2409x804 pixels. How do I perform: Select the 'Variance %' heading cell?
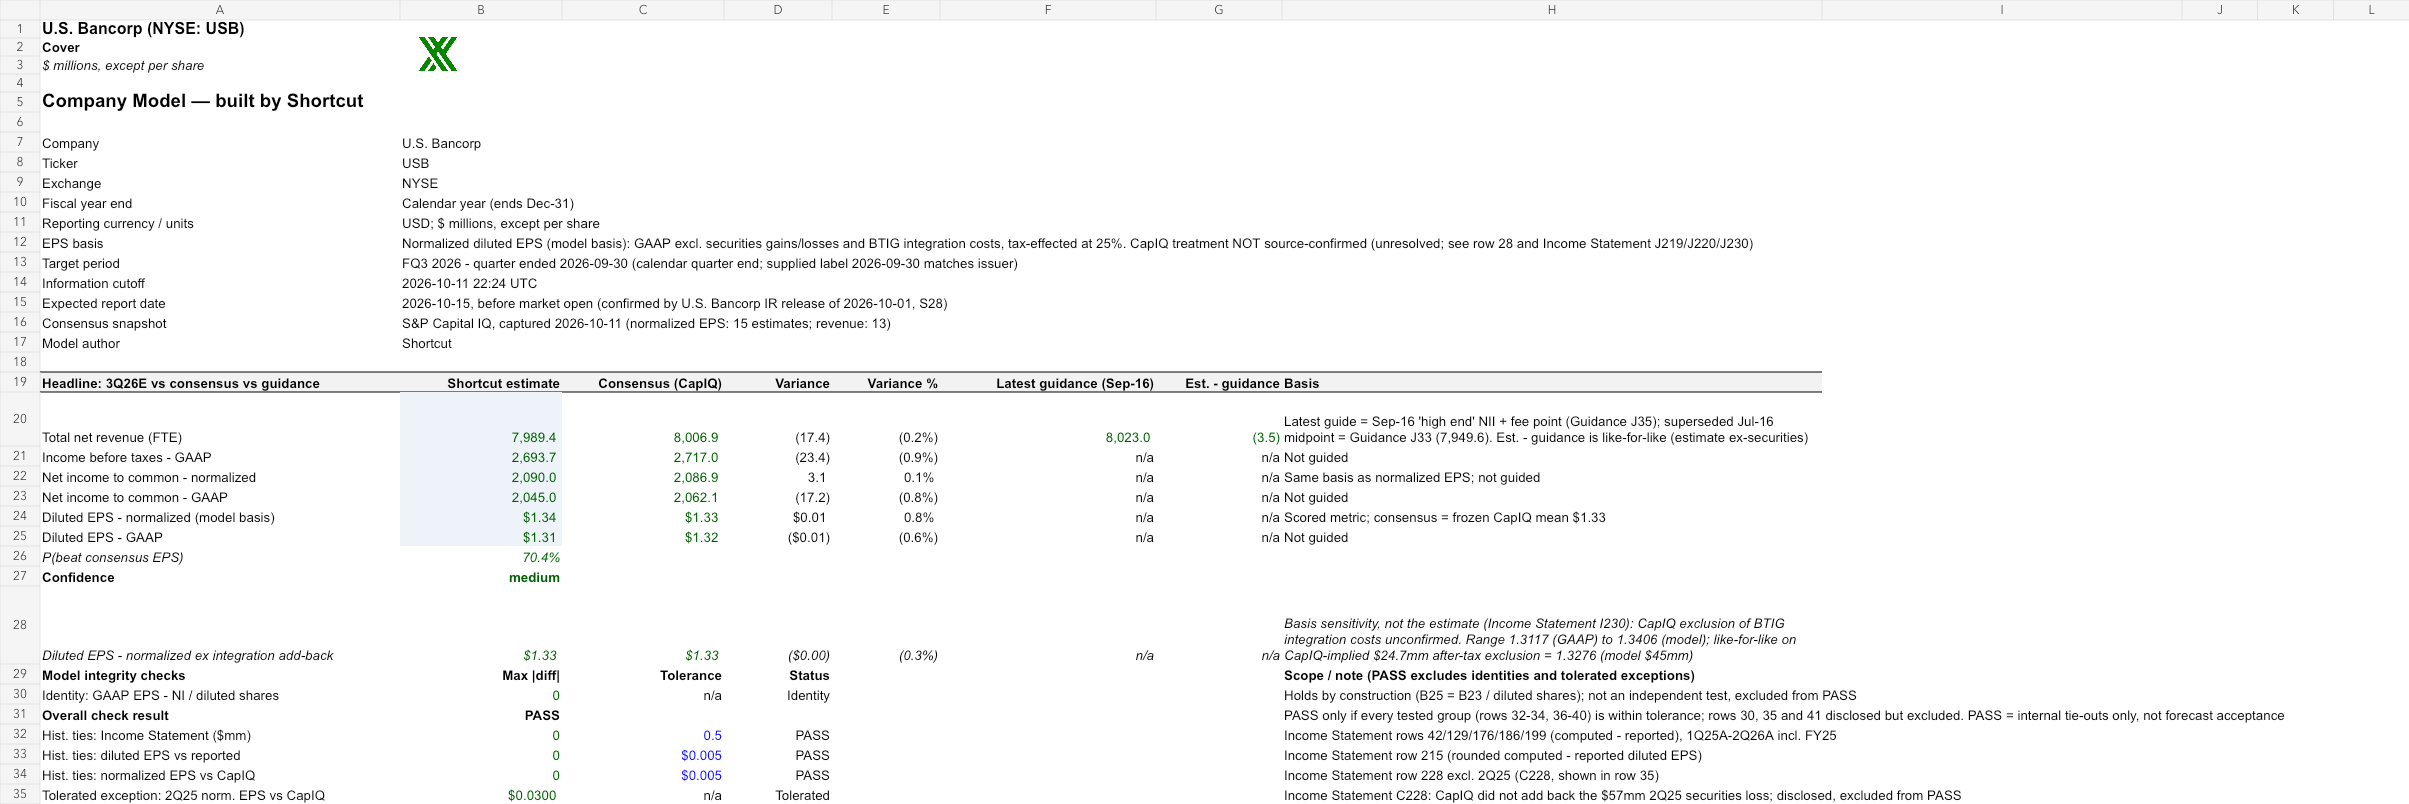click(902, 383)
